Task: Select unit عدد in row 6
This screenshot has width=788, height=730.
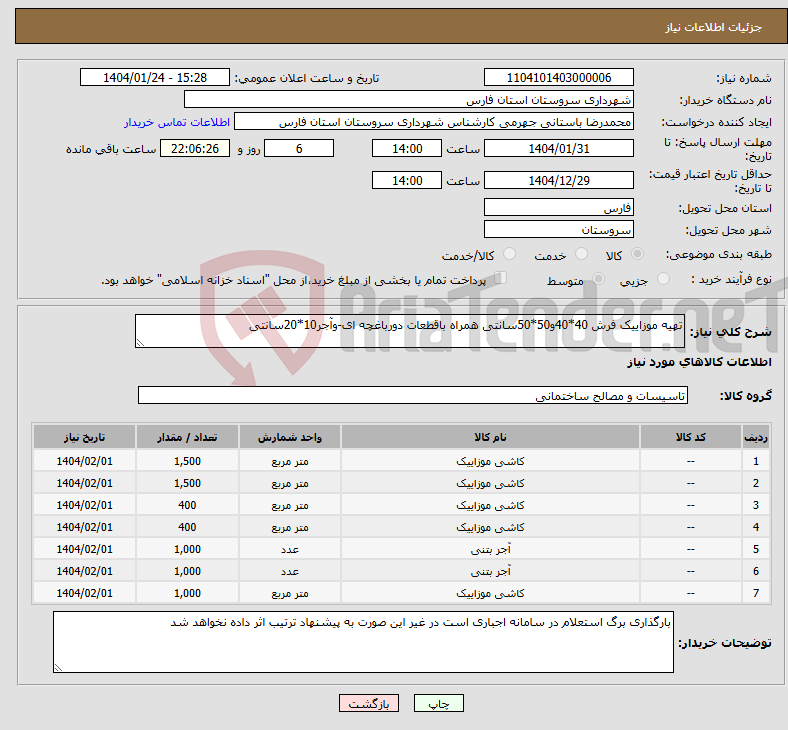Action: tap(290, 572)
